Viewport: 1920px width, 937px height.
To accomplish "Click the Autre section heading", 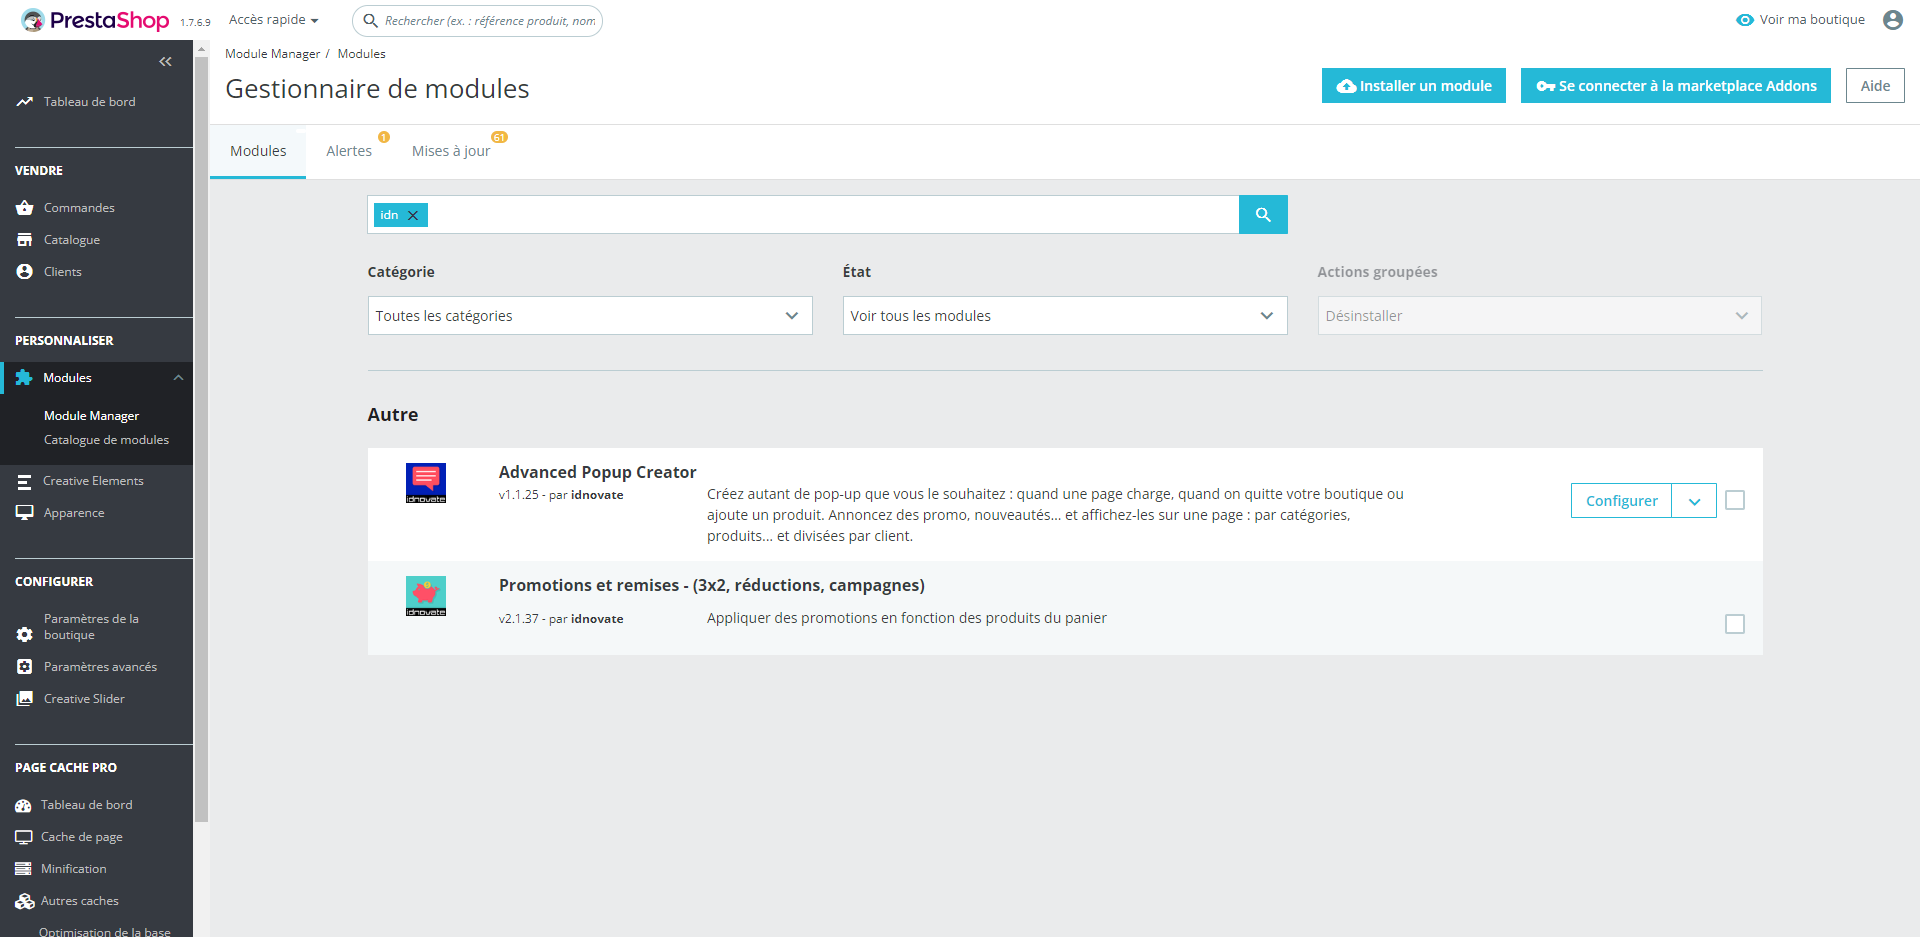I will point(393,415).
